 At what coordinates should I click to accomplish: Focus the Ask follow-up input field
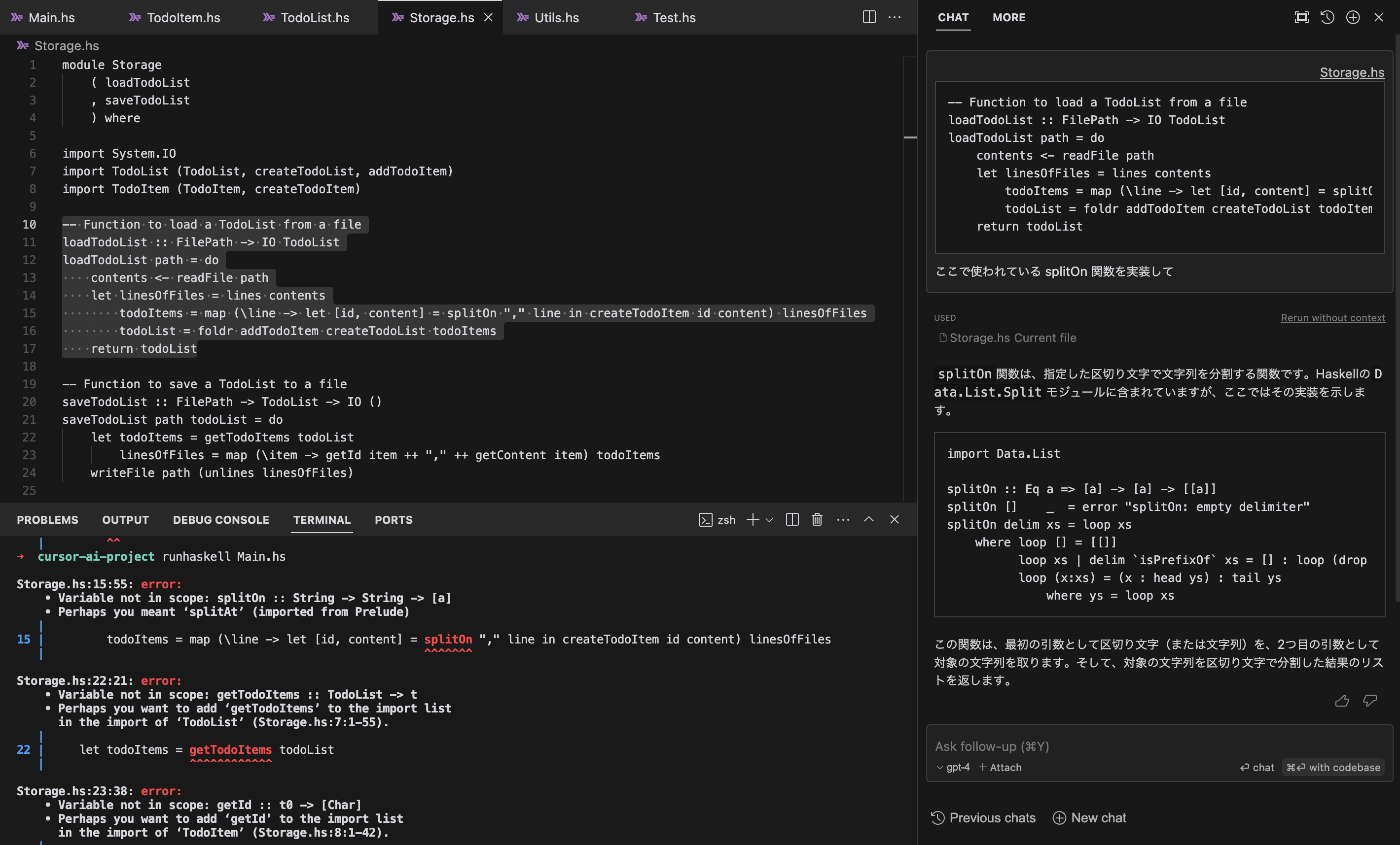1159,746
